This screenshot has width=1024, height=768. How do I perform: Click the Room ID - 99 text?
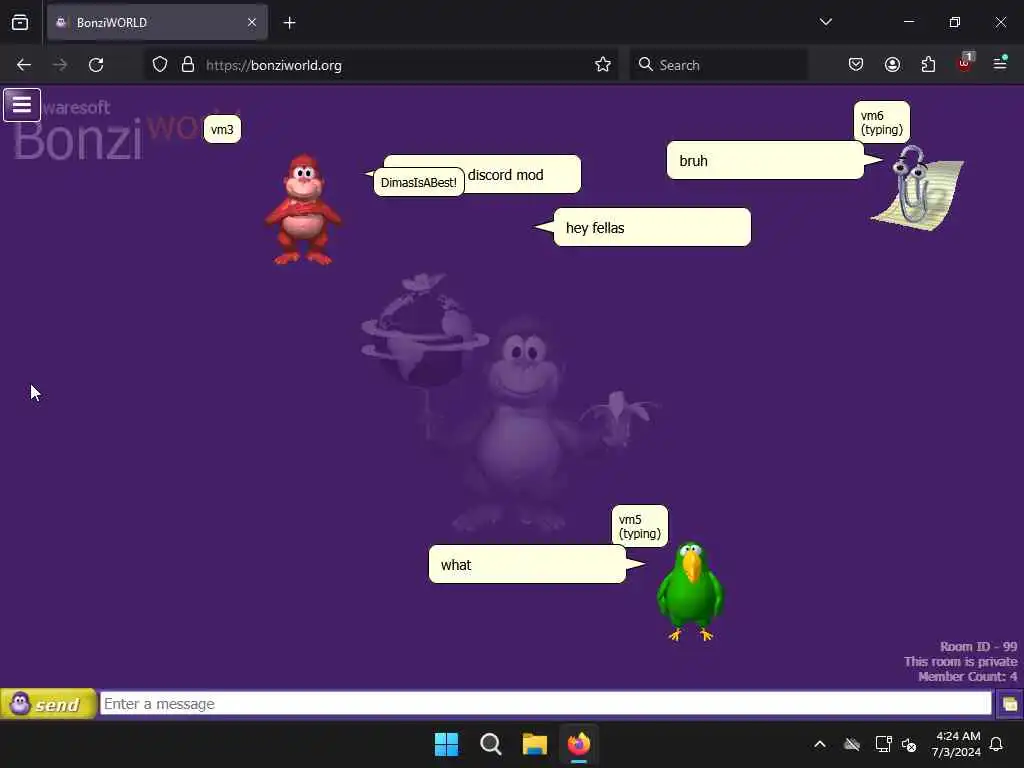coord(978,647)
